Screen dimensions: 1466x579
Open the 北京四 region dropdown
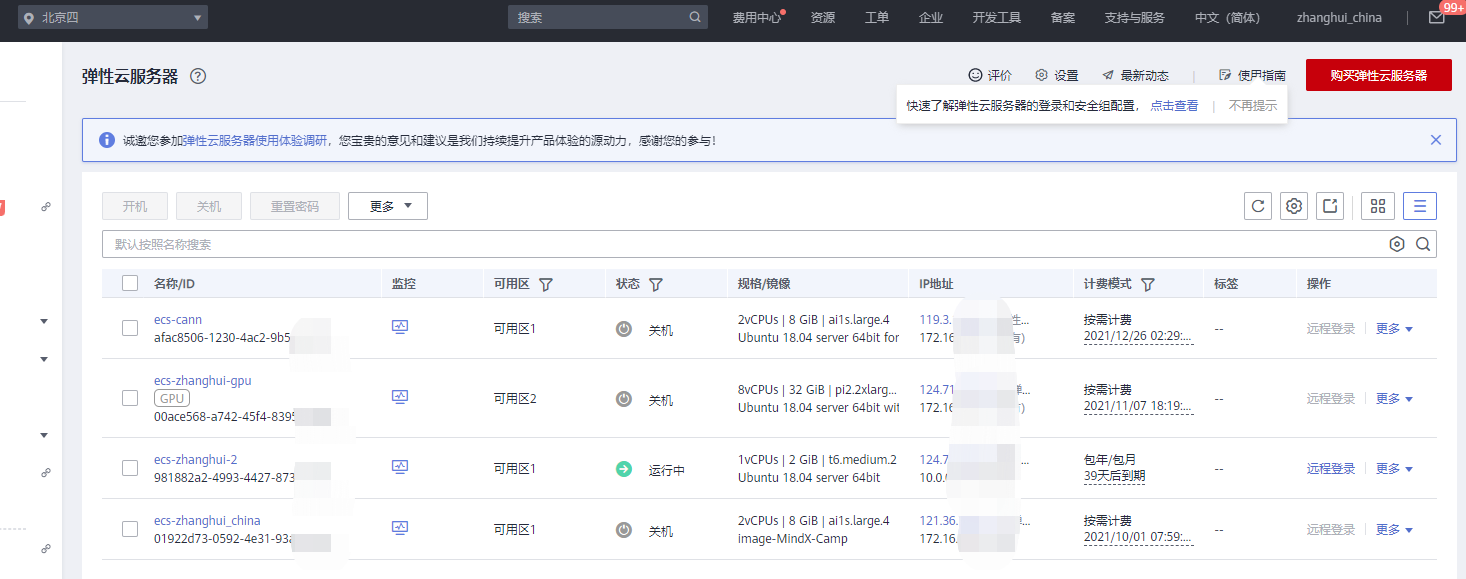tap(114, 18)
